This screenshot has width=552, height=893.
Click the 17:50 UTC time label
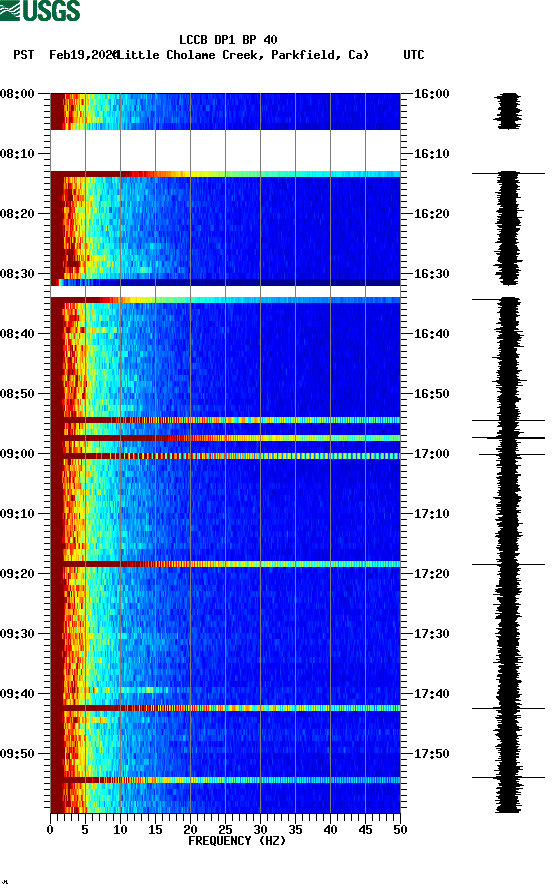tap(431, 753)
